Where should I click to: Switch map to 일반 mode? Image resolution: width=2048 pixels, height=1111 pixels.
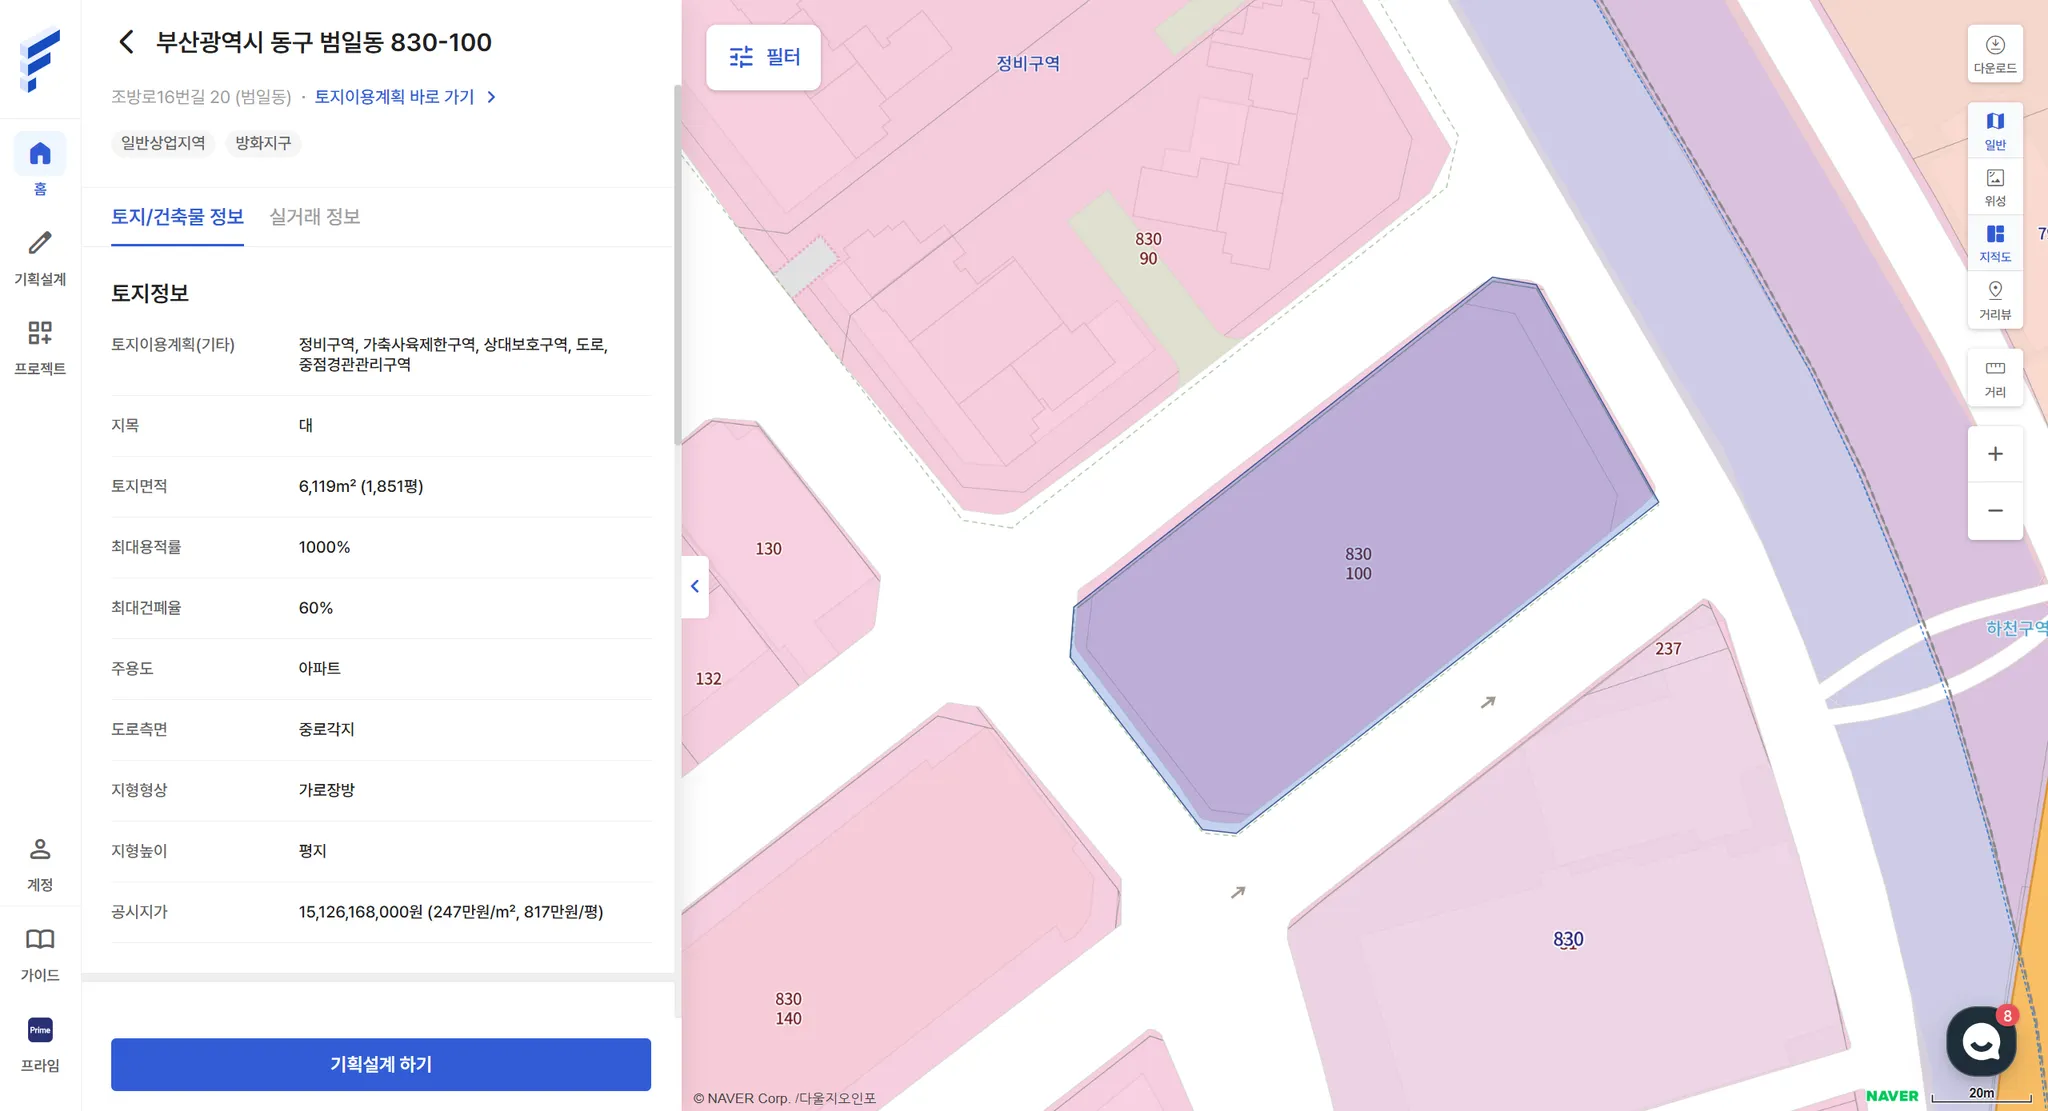[1994, 130]
